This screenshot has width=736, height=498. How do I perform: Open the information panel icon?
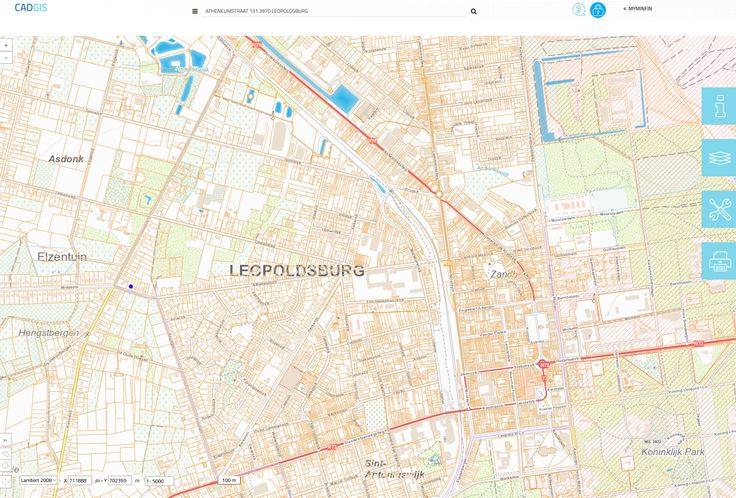(718, 106)
